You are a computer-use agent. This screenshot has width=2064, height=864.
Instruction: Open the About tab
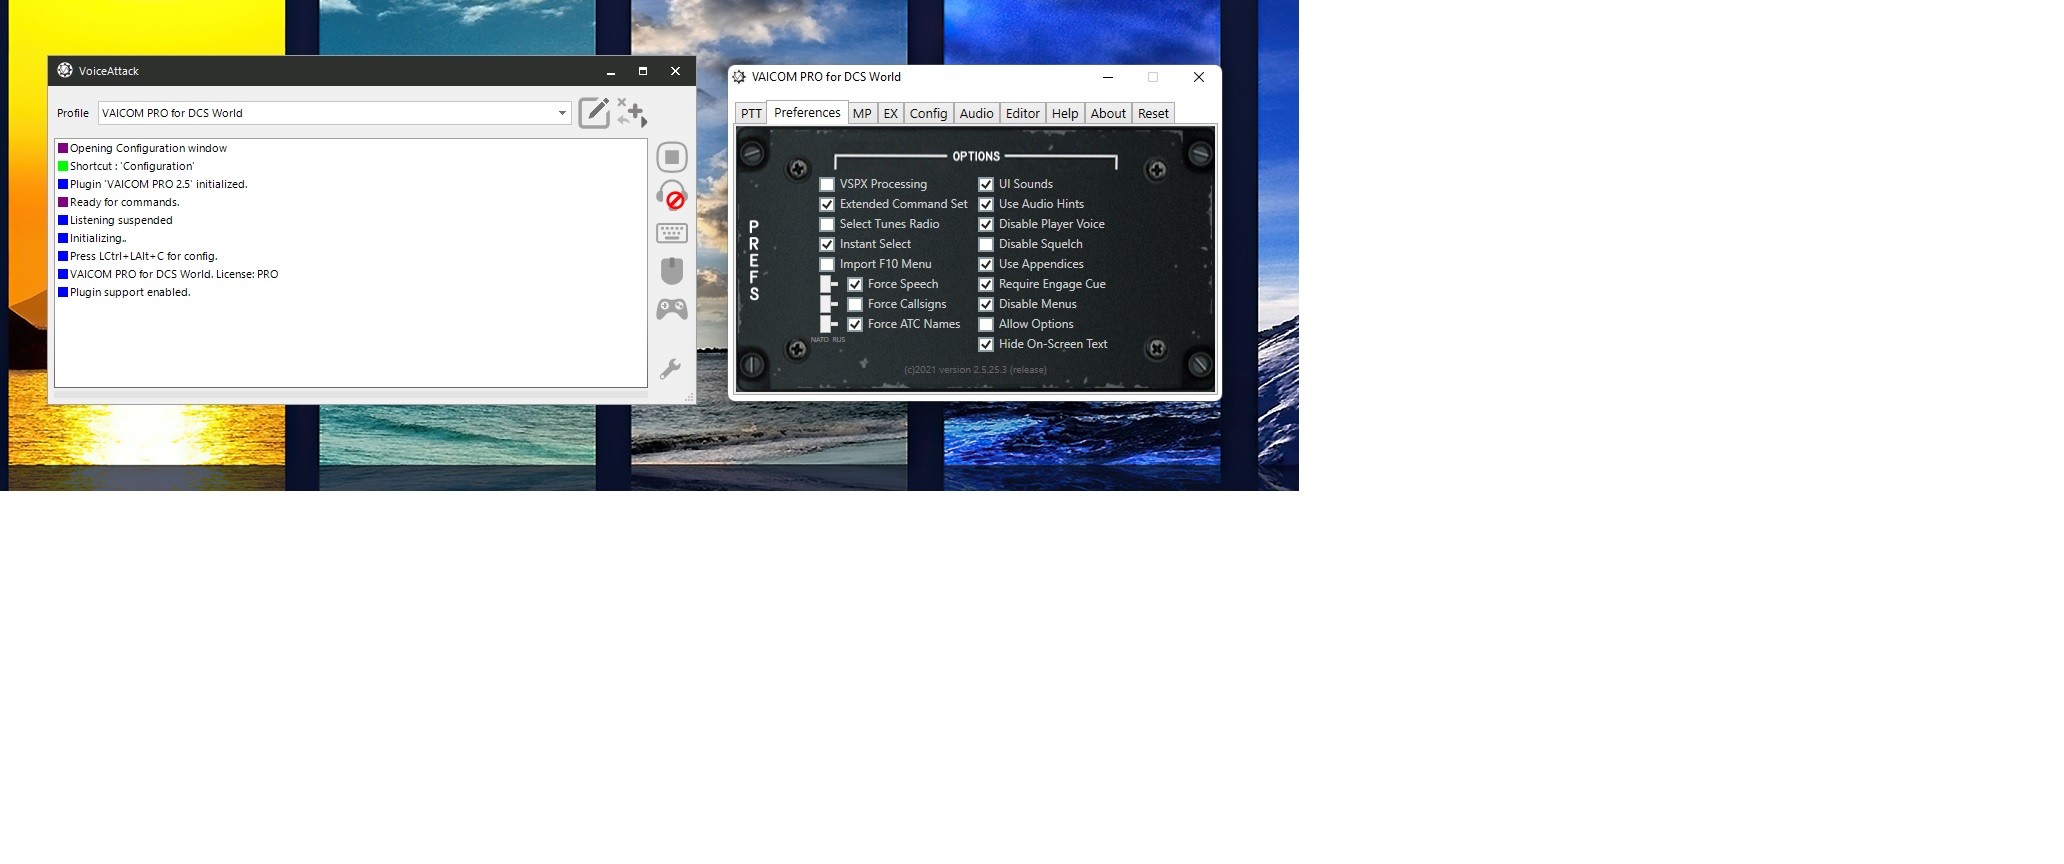pyautogui.click(x=1108, y=114)
